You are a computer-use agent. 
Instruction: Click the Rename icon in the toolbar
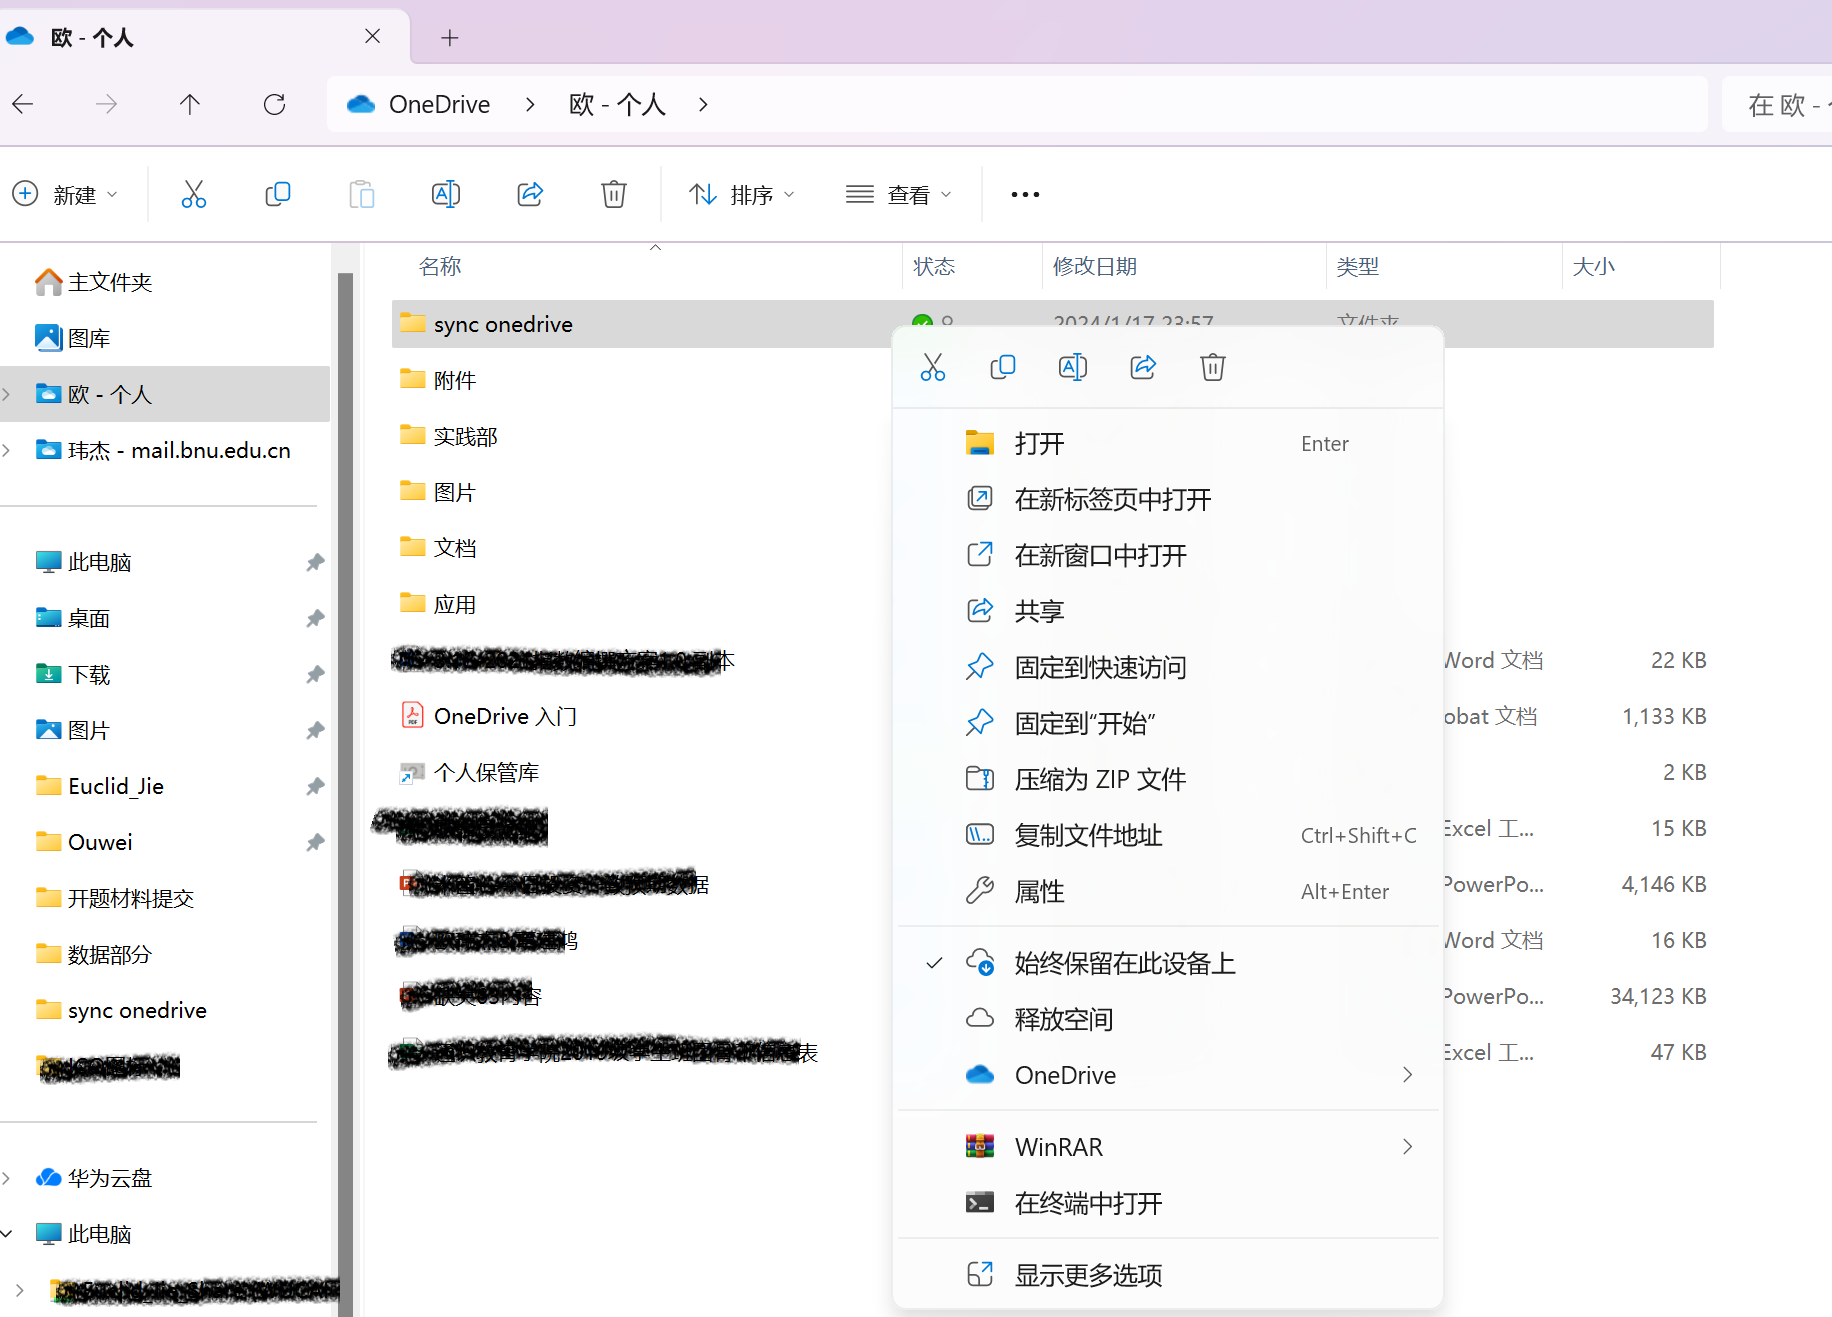tap(445, 194)
